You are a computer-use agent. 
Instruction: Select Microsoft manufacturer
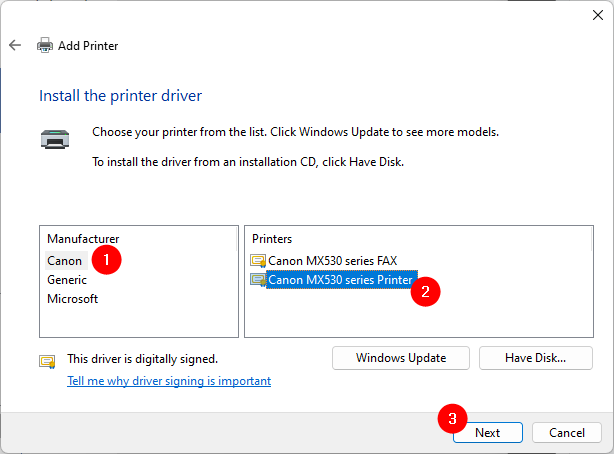pos(72,299)
